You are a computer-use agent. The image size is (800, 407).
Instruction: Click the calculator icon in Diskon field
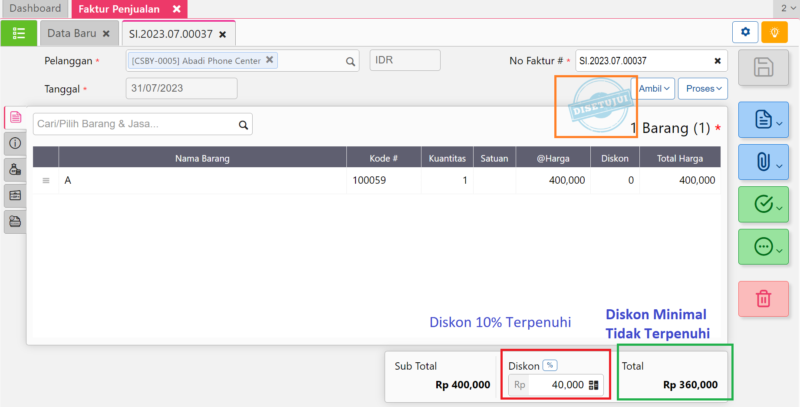coord(593,384)
